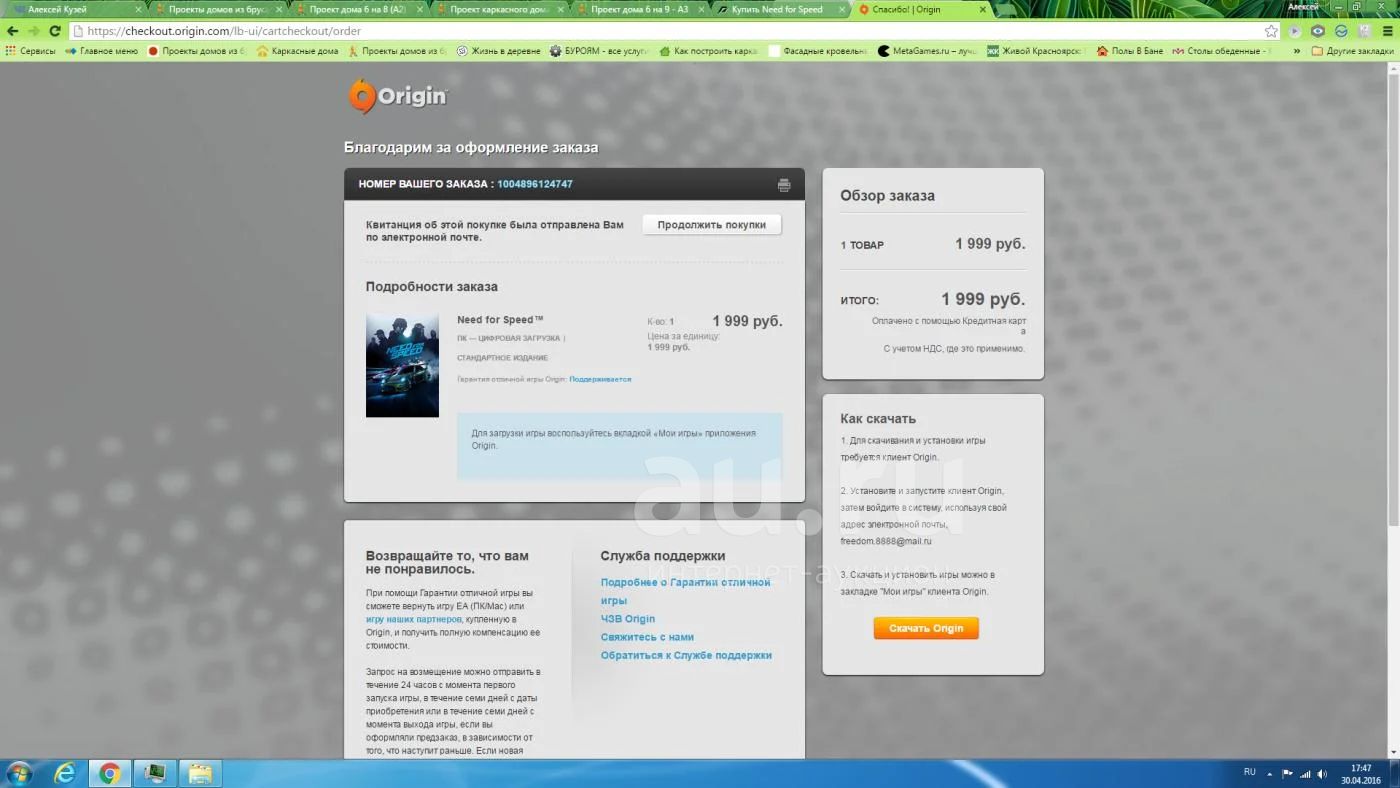Click Обзор заказа heading

(888, 196)
